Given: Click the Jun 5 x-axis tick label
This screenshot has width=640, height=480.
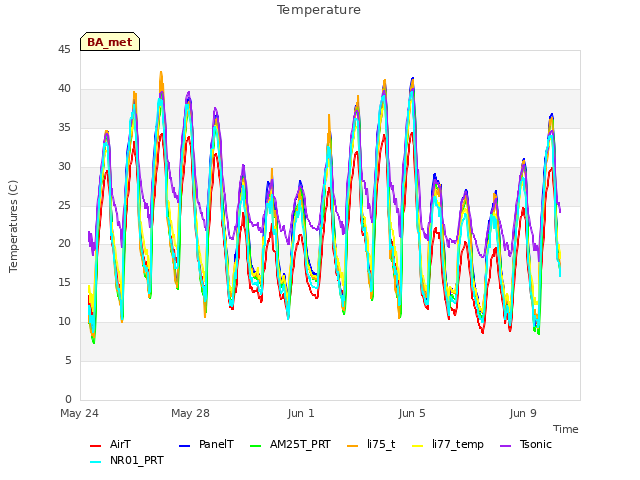Looking at the screenshot, I should pos(412,413).
